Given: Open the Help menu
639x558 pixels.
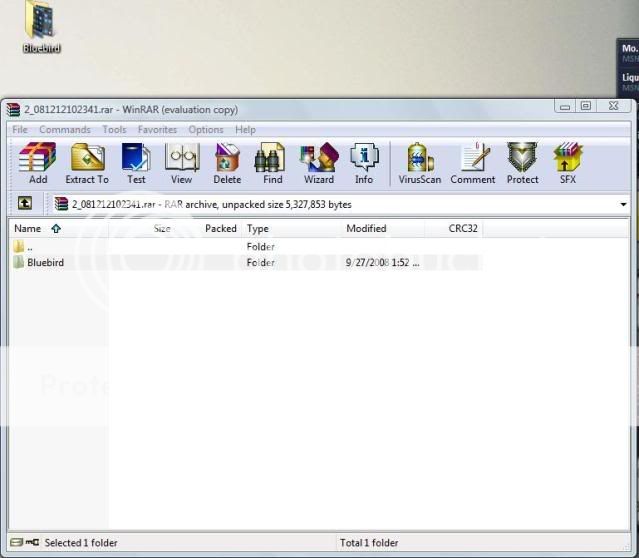Looking at the screenshot, I should [245, 130].
